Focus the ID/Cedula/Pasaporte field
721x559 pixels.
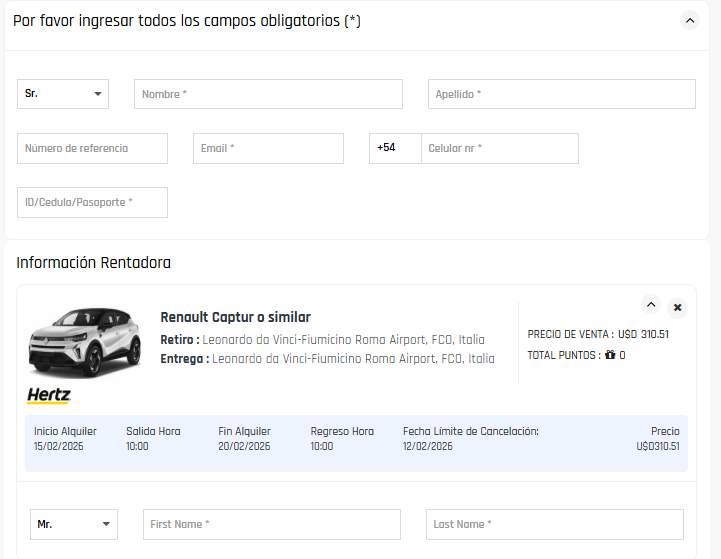click(x=92, y=202)
